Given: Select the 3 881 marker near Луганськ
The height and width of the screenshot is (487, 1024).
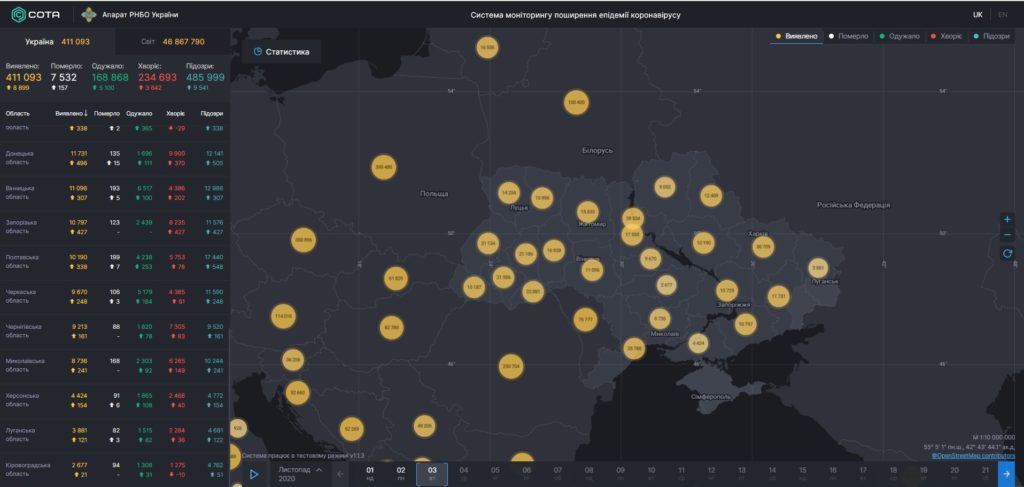Looking at the screenshot, I should coord(818,268).
